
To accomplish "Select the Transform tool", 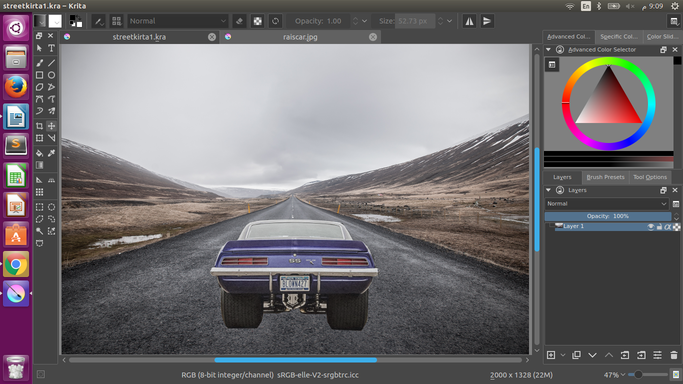I will pos(39,138).
